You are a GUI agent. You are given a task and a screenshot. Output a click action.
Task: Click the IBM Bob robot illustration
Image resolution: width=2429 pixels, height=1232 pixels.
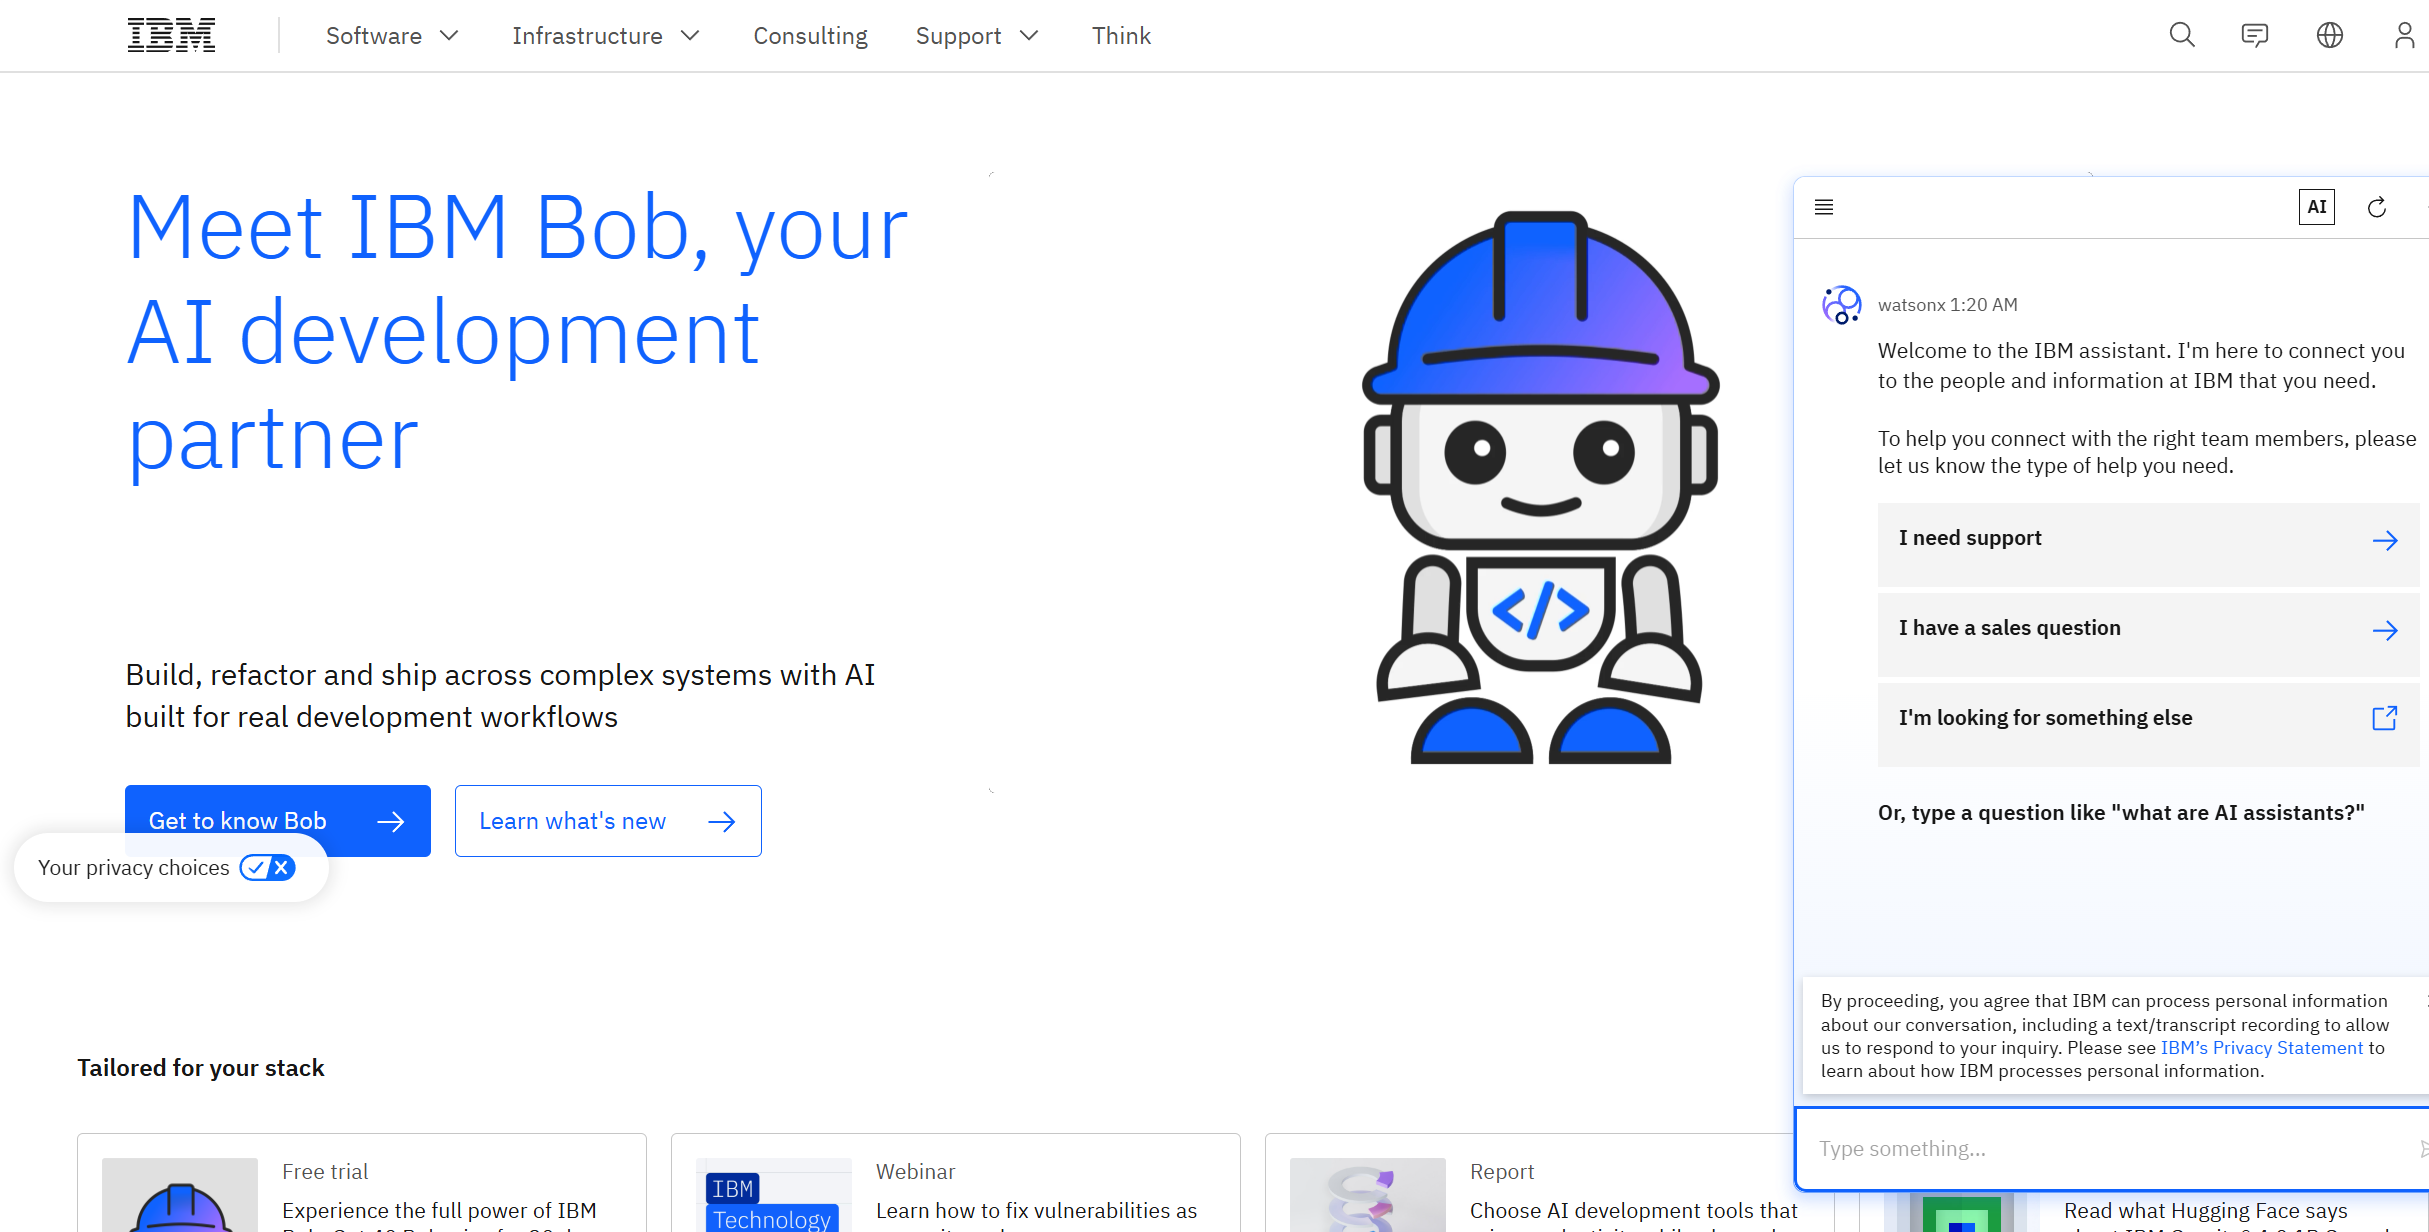tap(1541, 487)
